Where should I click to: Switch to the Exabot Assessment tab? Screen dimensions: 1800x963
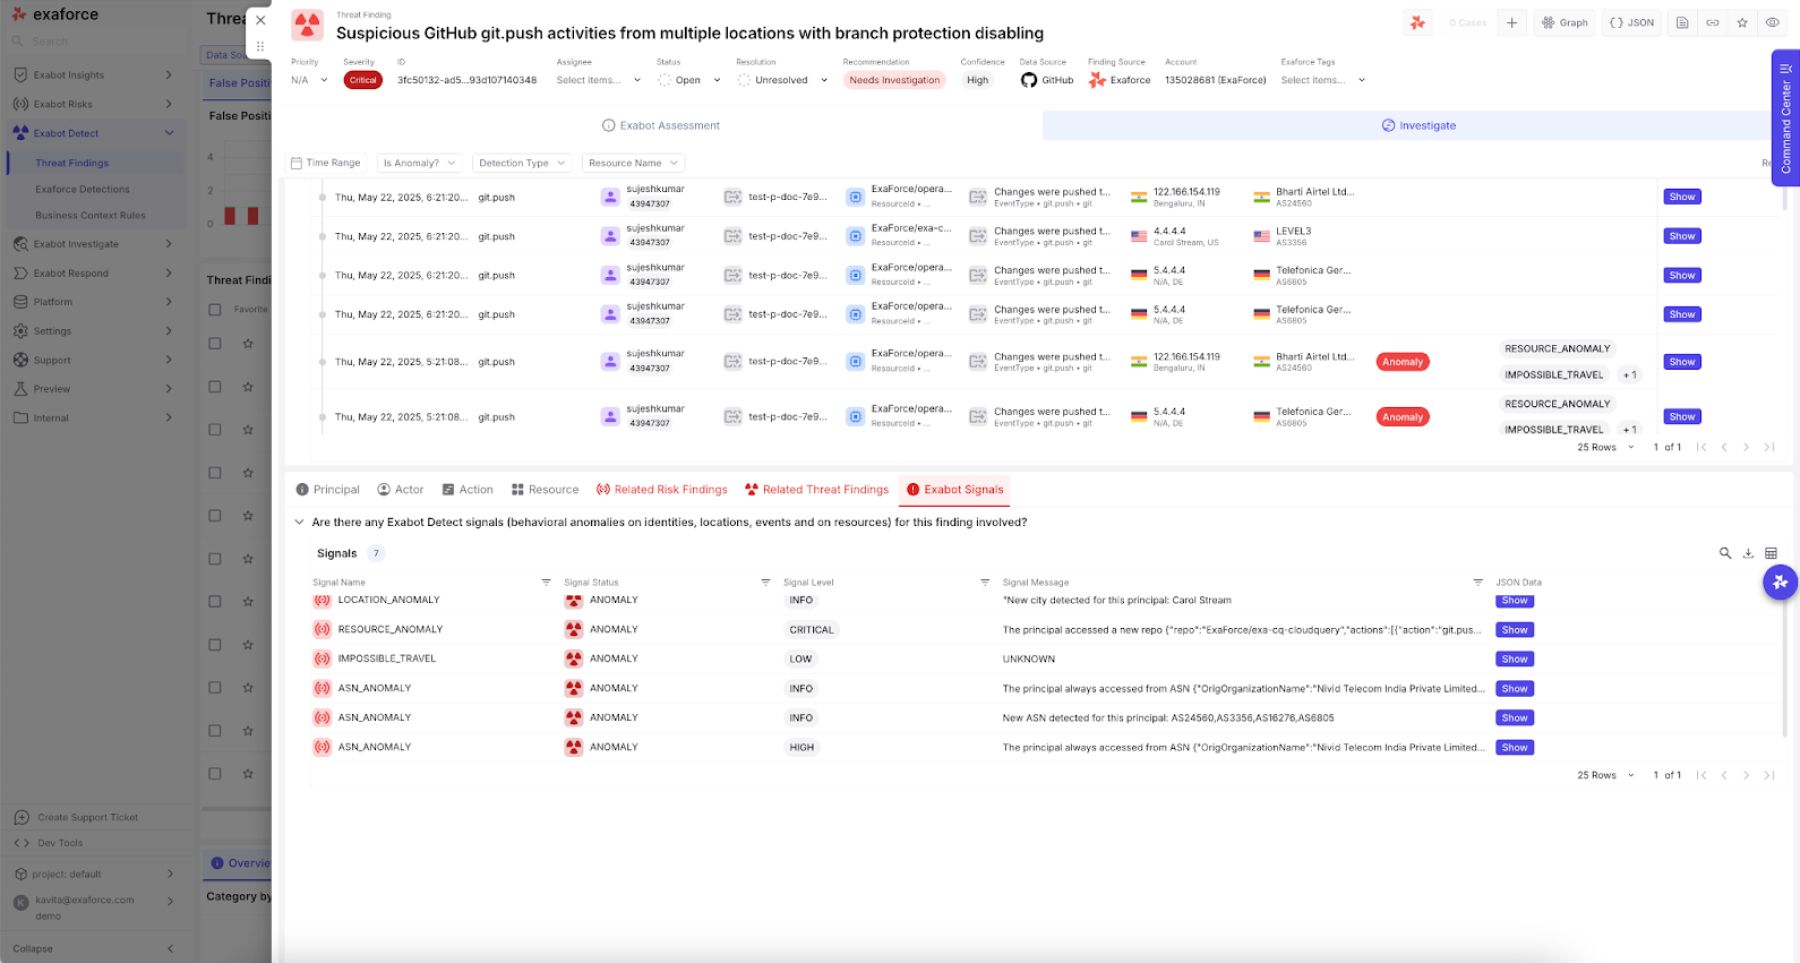661,125
